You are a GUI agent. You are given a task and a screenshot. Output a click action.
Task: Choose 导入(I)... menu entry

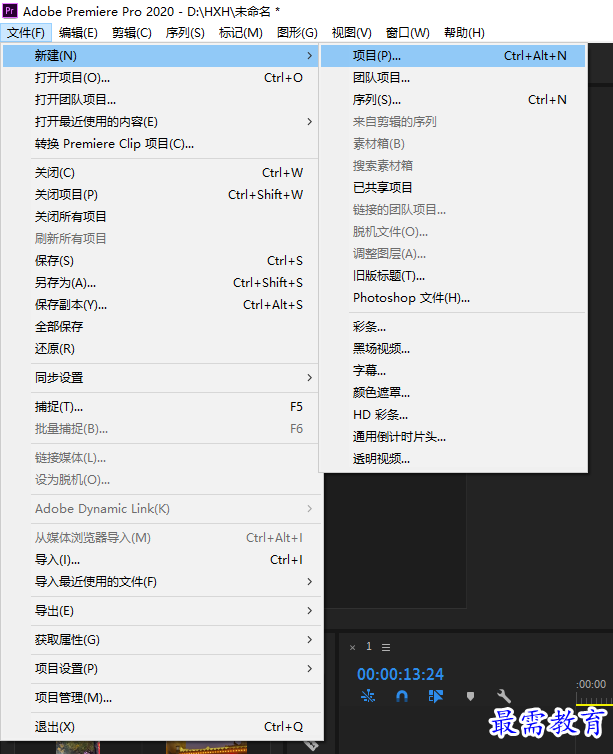click(161, 560)
